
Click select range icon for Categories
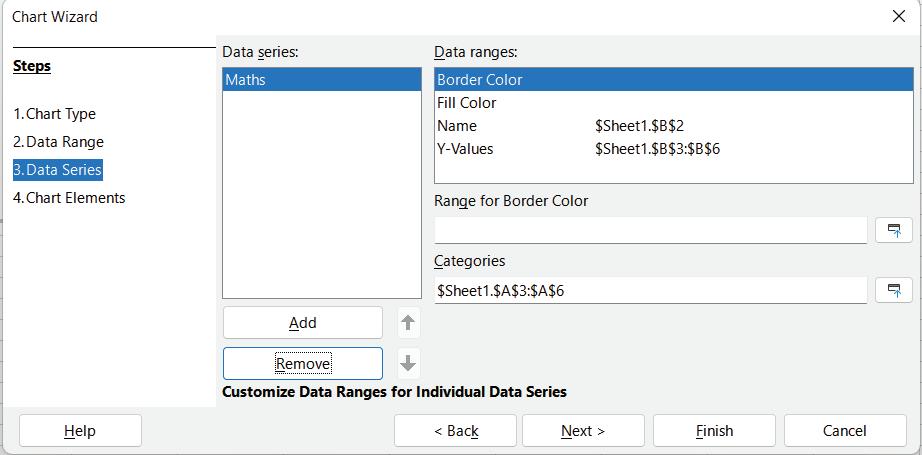pyautogui.click(x=893, y=290)
